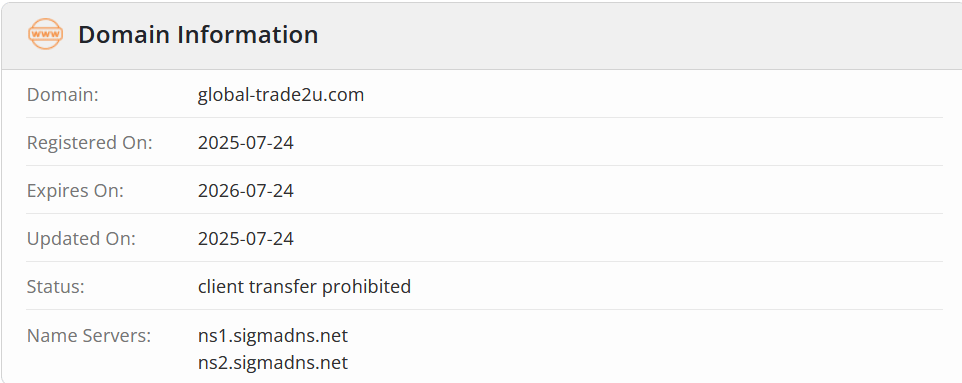Click the Domain: field label
This screenshot has width=962, height=383.
(x=63, y=95)
